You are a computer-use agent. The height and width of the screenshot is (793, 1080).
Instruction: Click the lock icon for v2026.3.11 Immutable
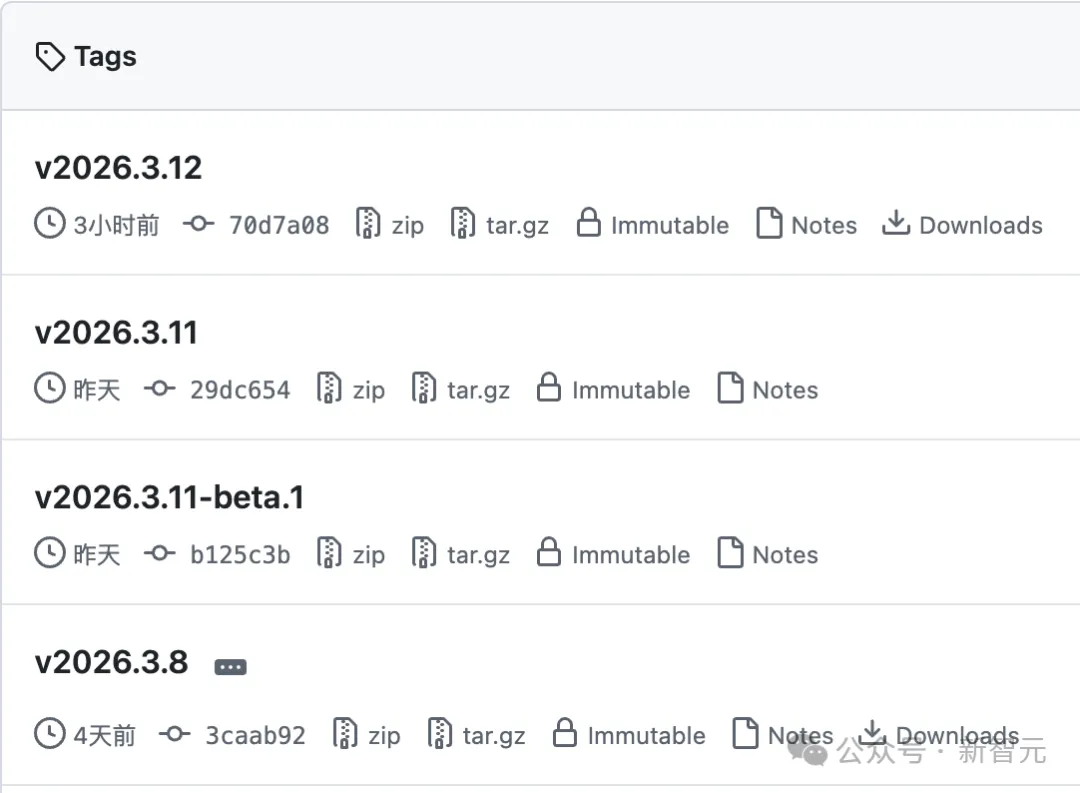tap(548, 389)
